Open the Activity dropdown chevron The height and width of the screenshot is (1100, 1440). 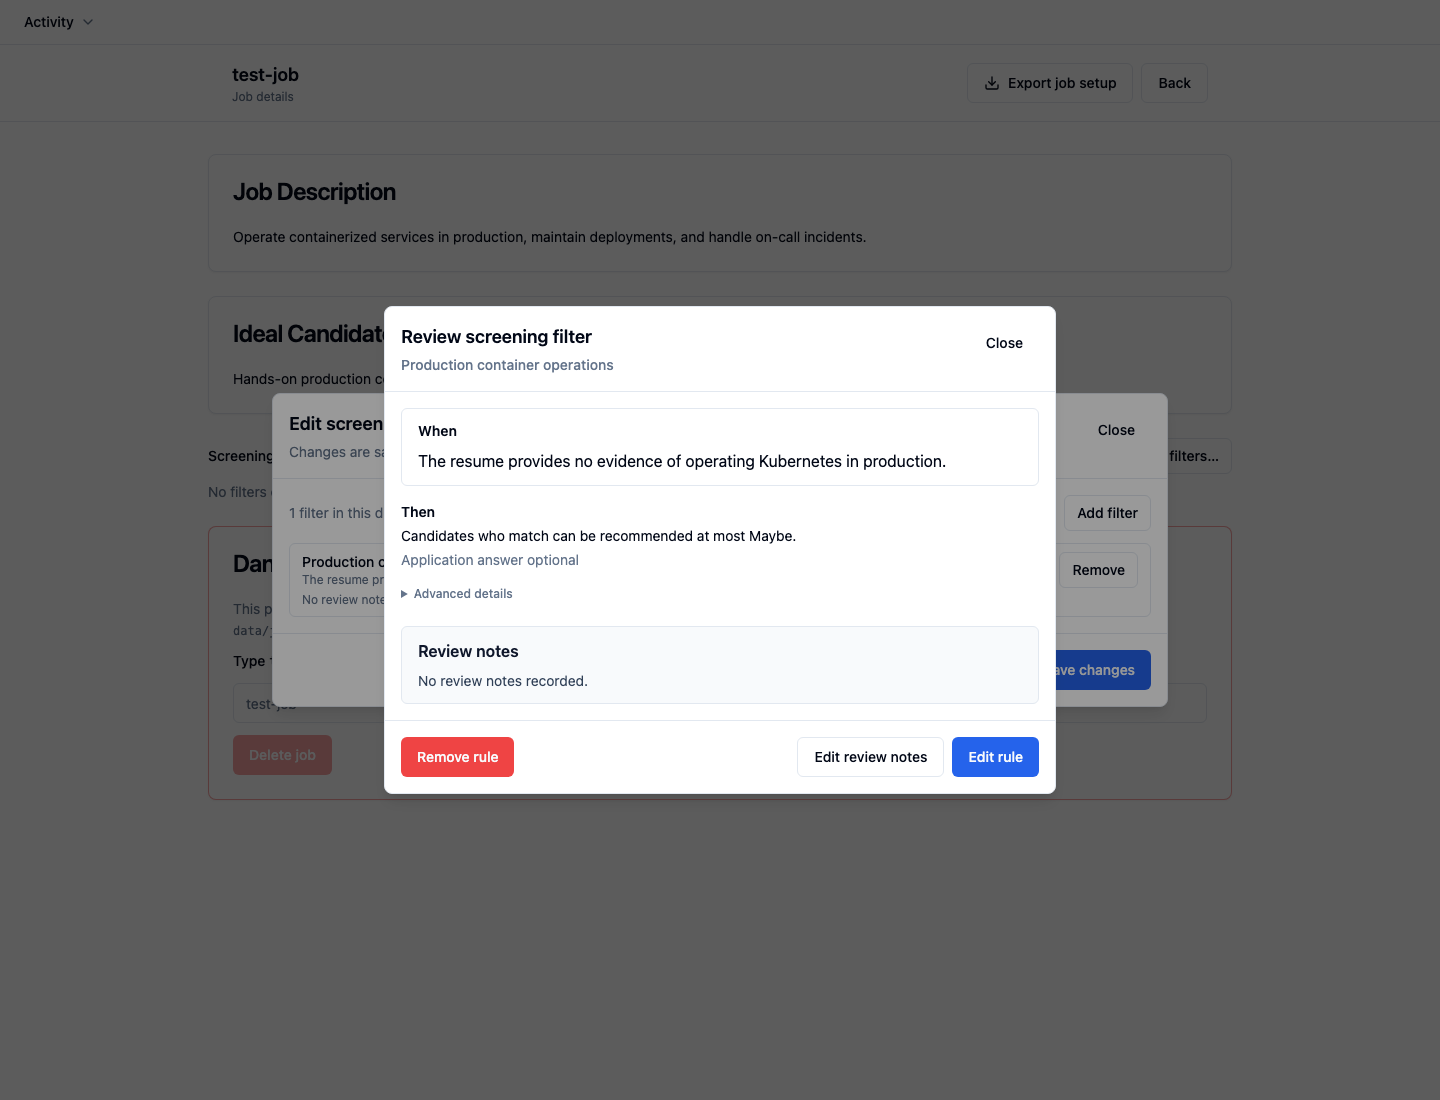click(x=88, y=22)
